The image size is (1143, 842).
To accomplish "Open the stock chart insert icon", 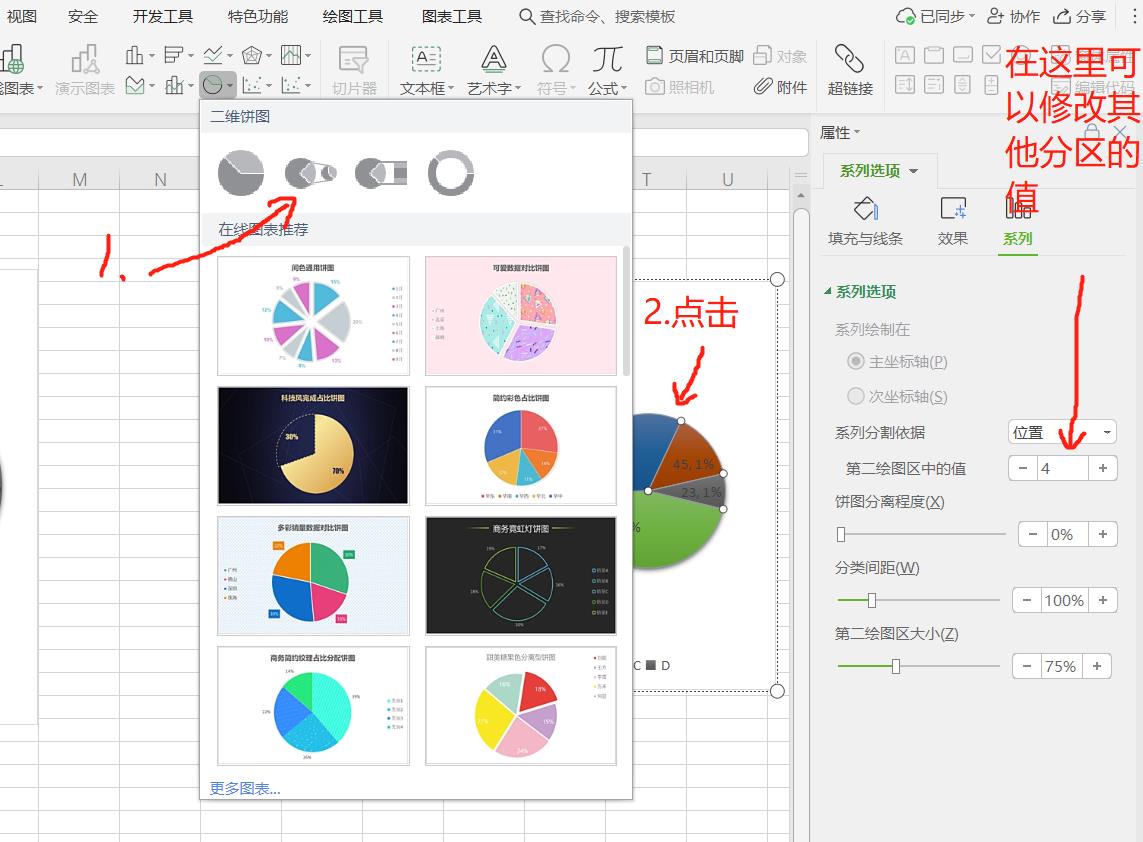I will [x=291, y=55].
